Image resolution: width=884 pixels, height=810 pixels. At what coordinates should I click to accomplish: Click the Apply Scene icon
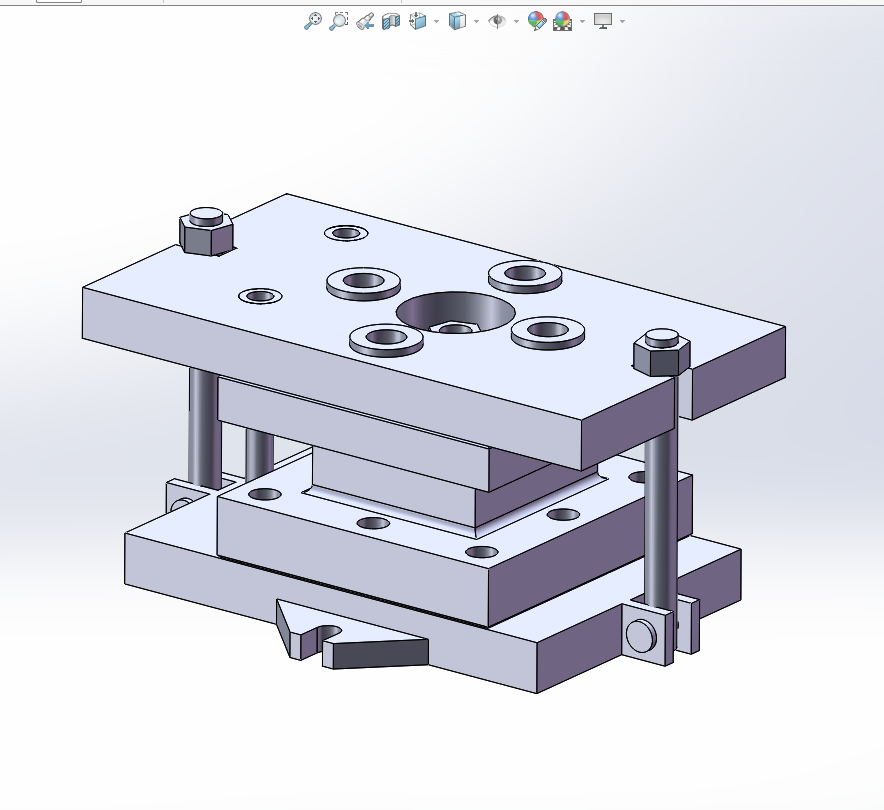pos(563,21)
